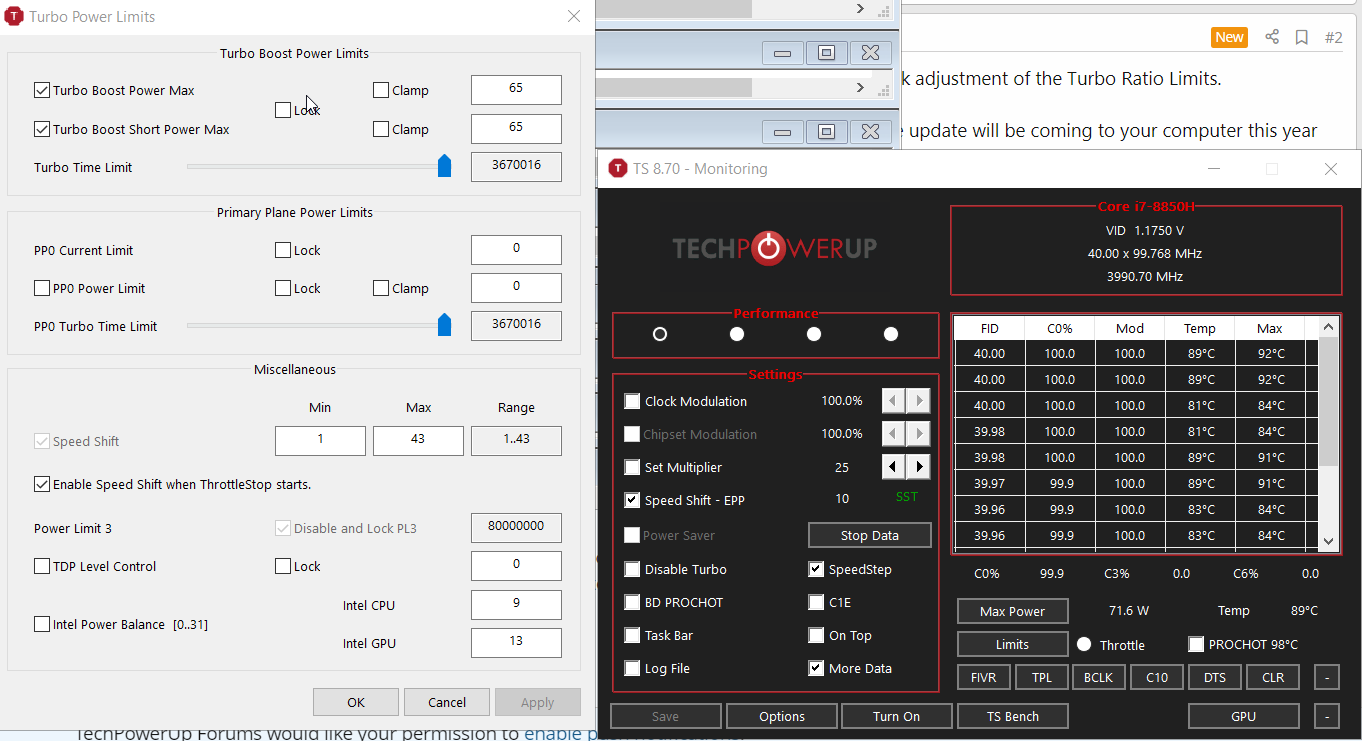
Task: Bookmark forum post #2 in browser
Action: point(1301,37)
